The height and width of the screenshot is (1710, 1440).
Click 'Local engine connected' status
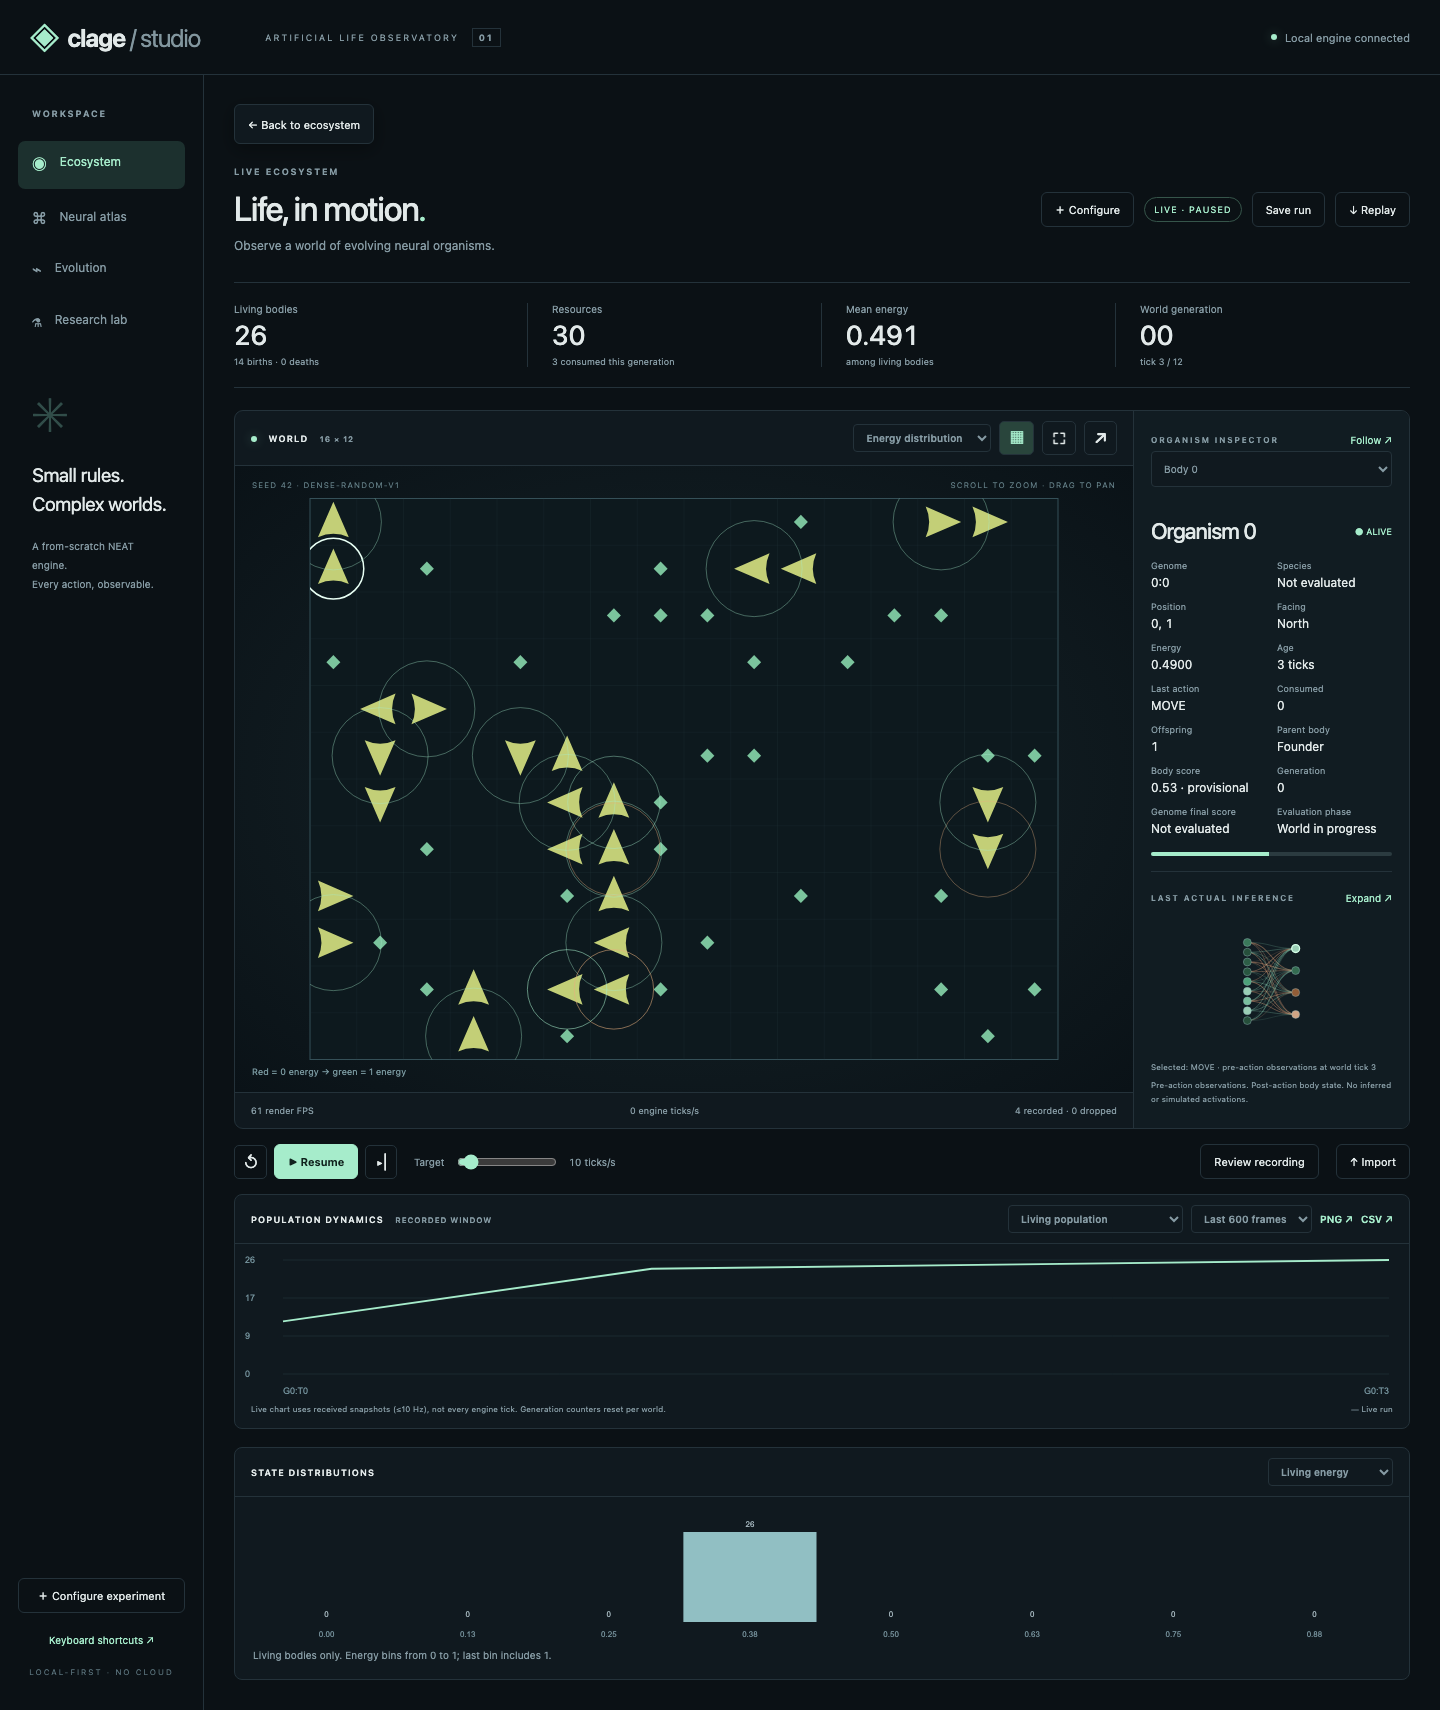click(1340, 38)
